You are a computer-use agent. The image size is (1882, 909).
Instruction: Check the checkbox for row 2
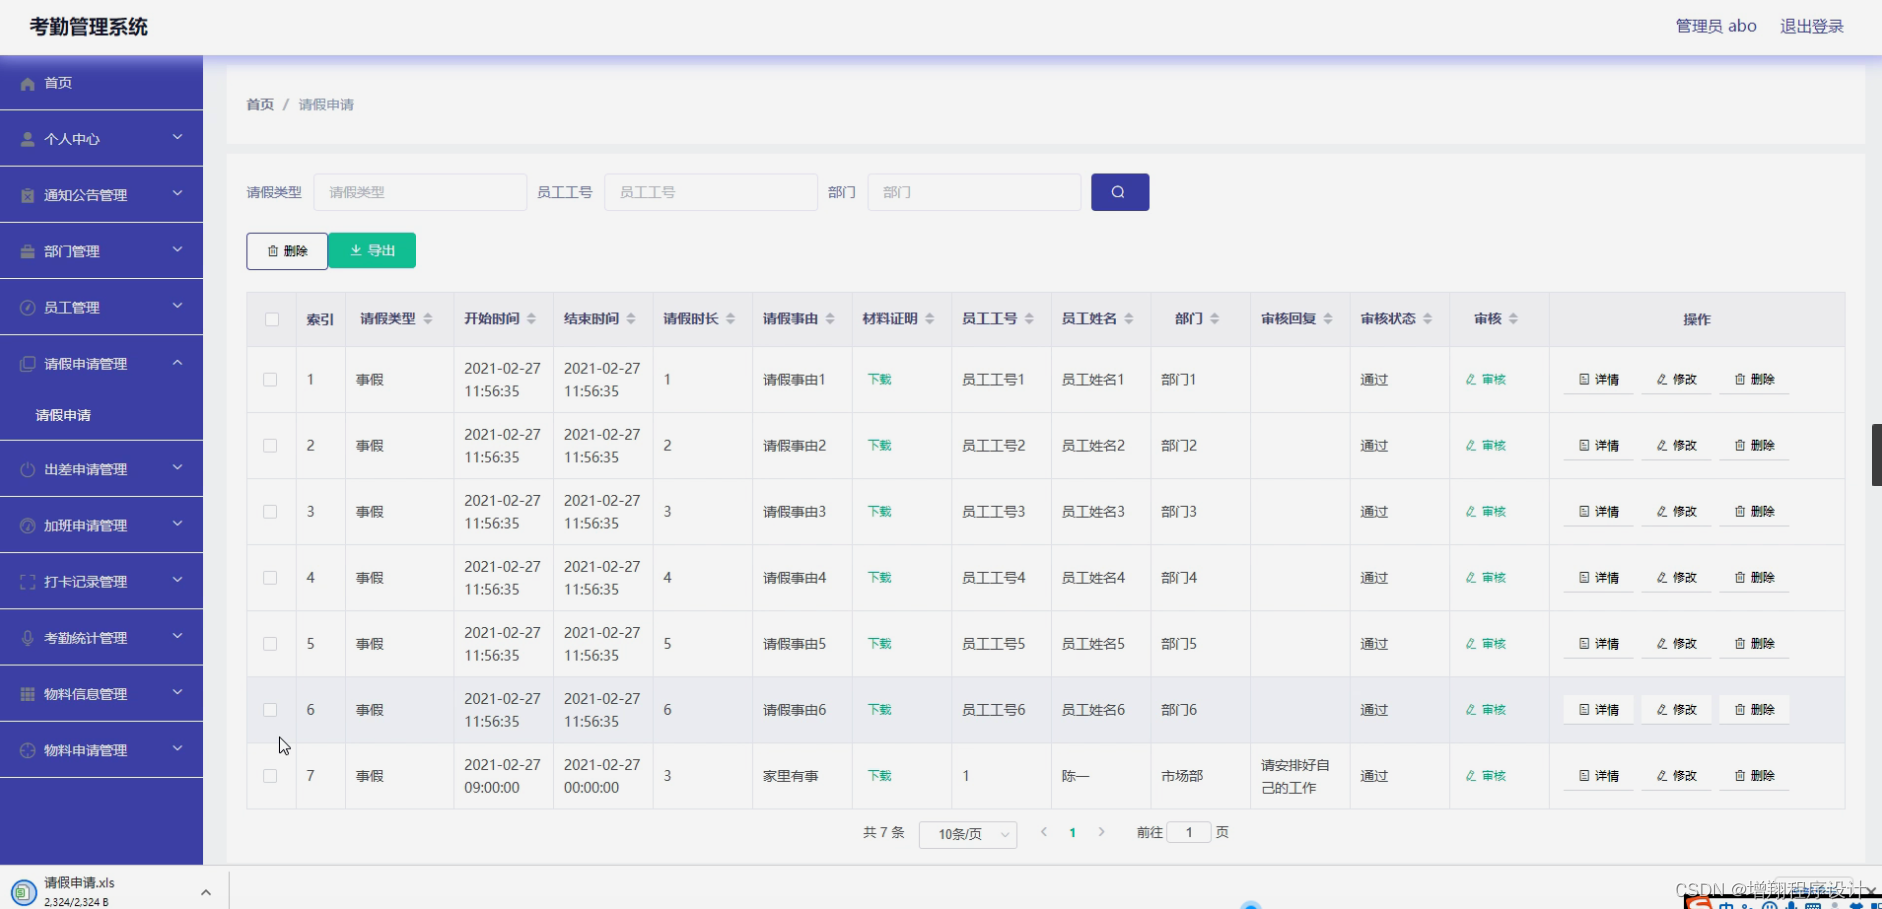tap(270, 446)
